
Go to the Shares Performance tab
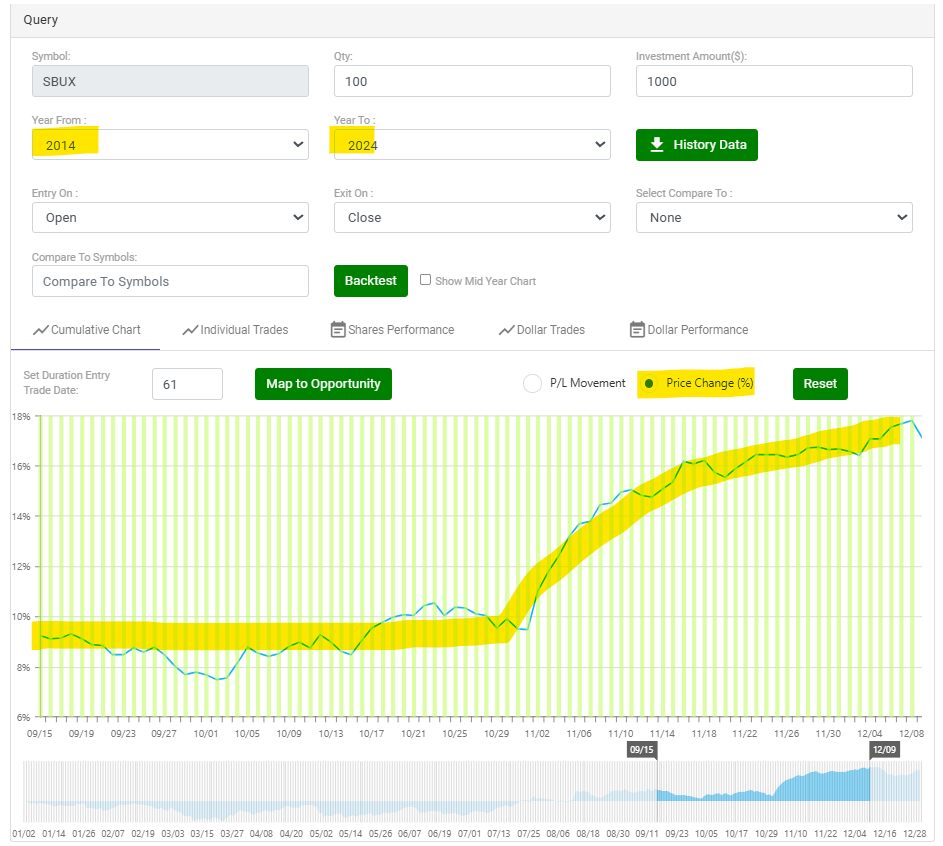393,330
